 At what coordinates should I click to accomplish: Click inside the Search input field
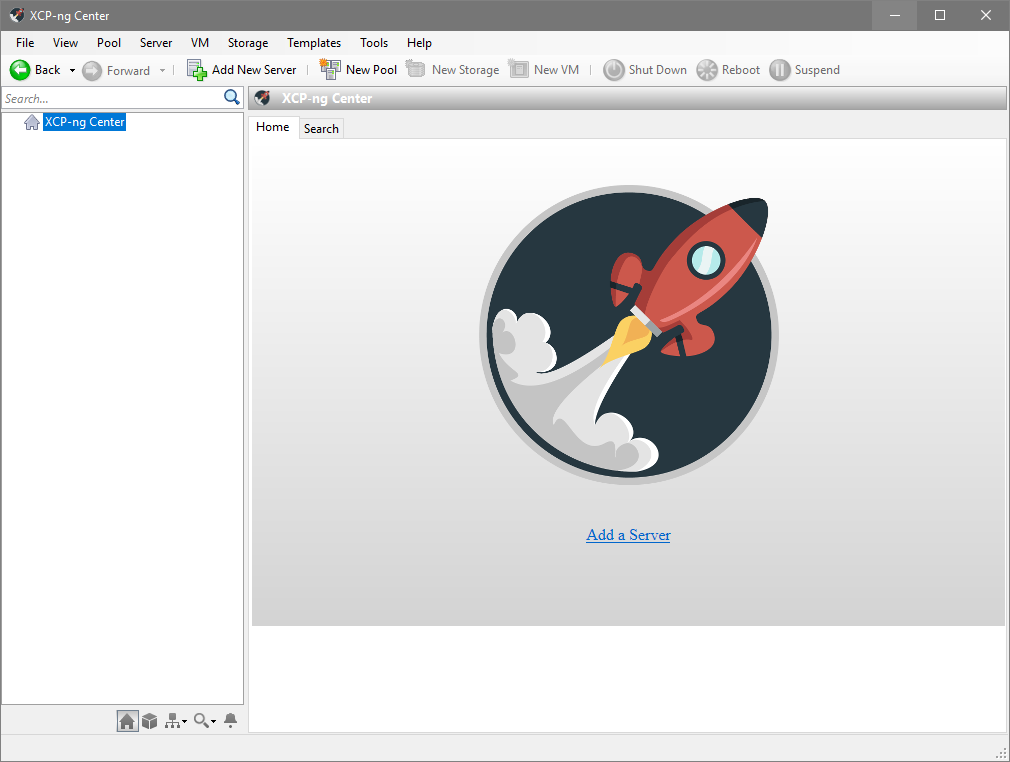click(x=112, y=99)
